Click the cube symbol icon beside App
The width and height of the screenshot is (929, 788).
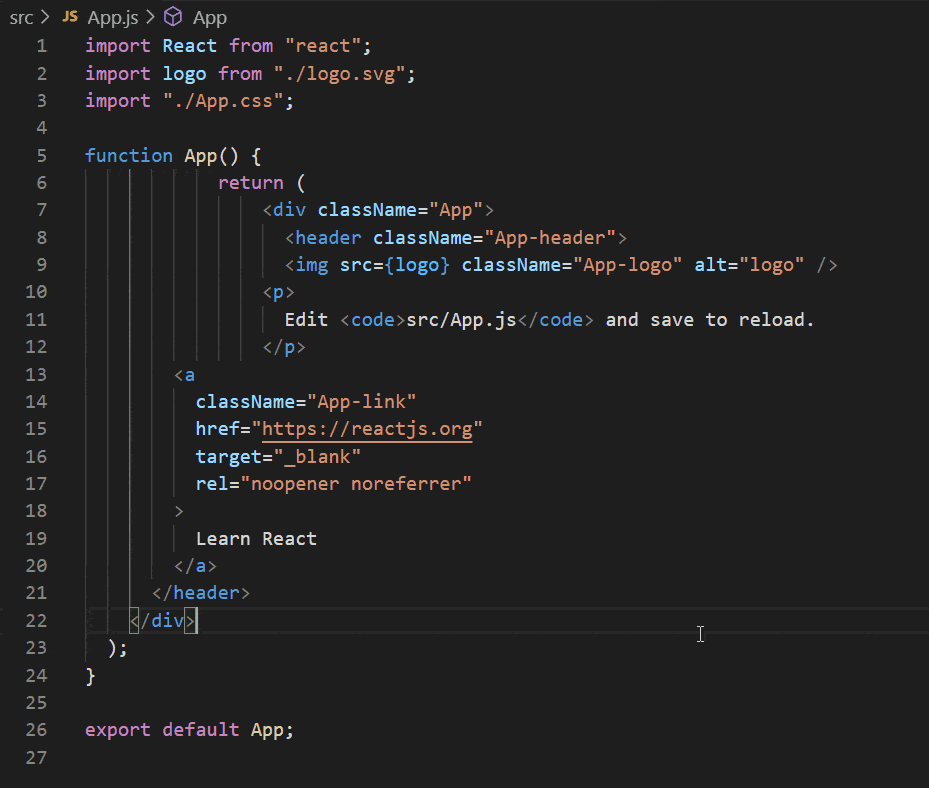[173, 17]
